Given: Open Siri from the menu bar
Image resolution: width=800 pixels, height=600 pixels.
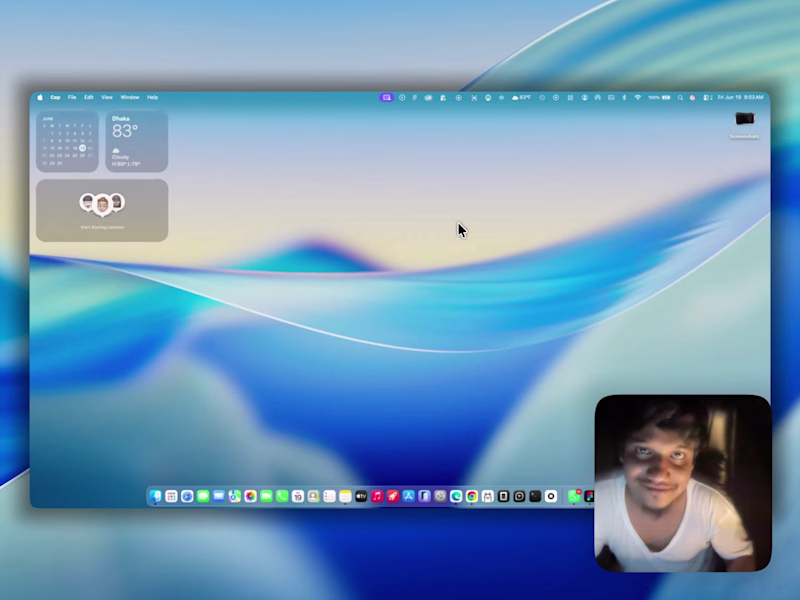Looking at the screenshot, I should point(692,97).
